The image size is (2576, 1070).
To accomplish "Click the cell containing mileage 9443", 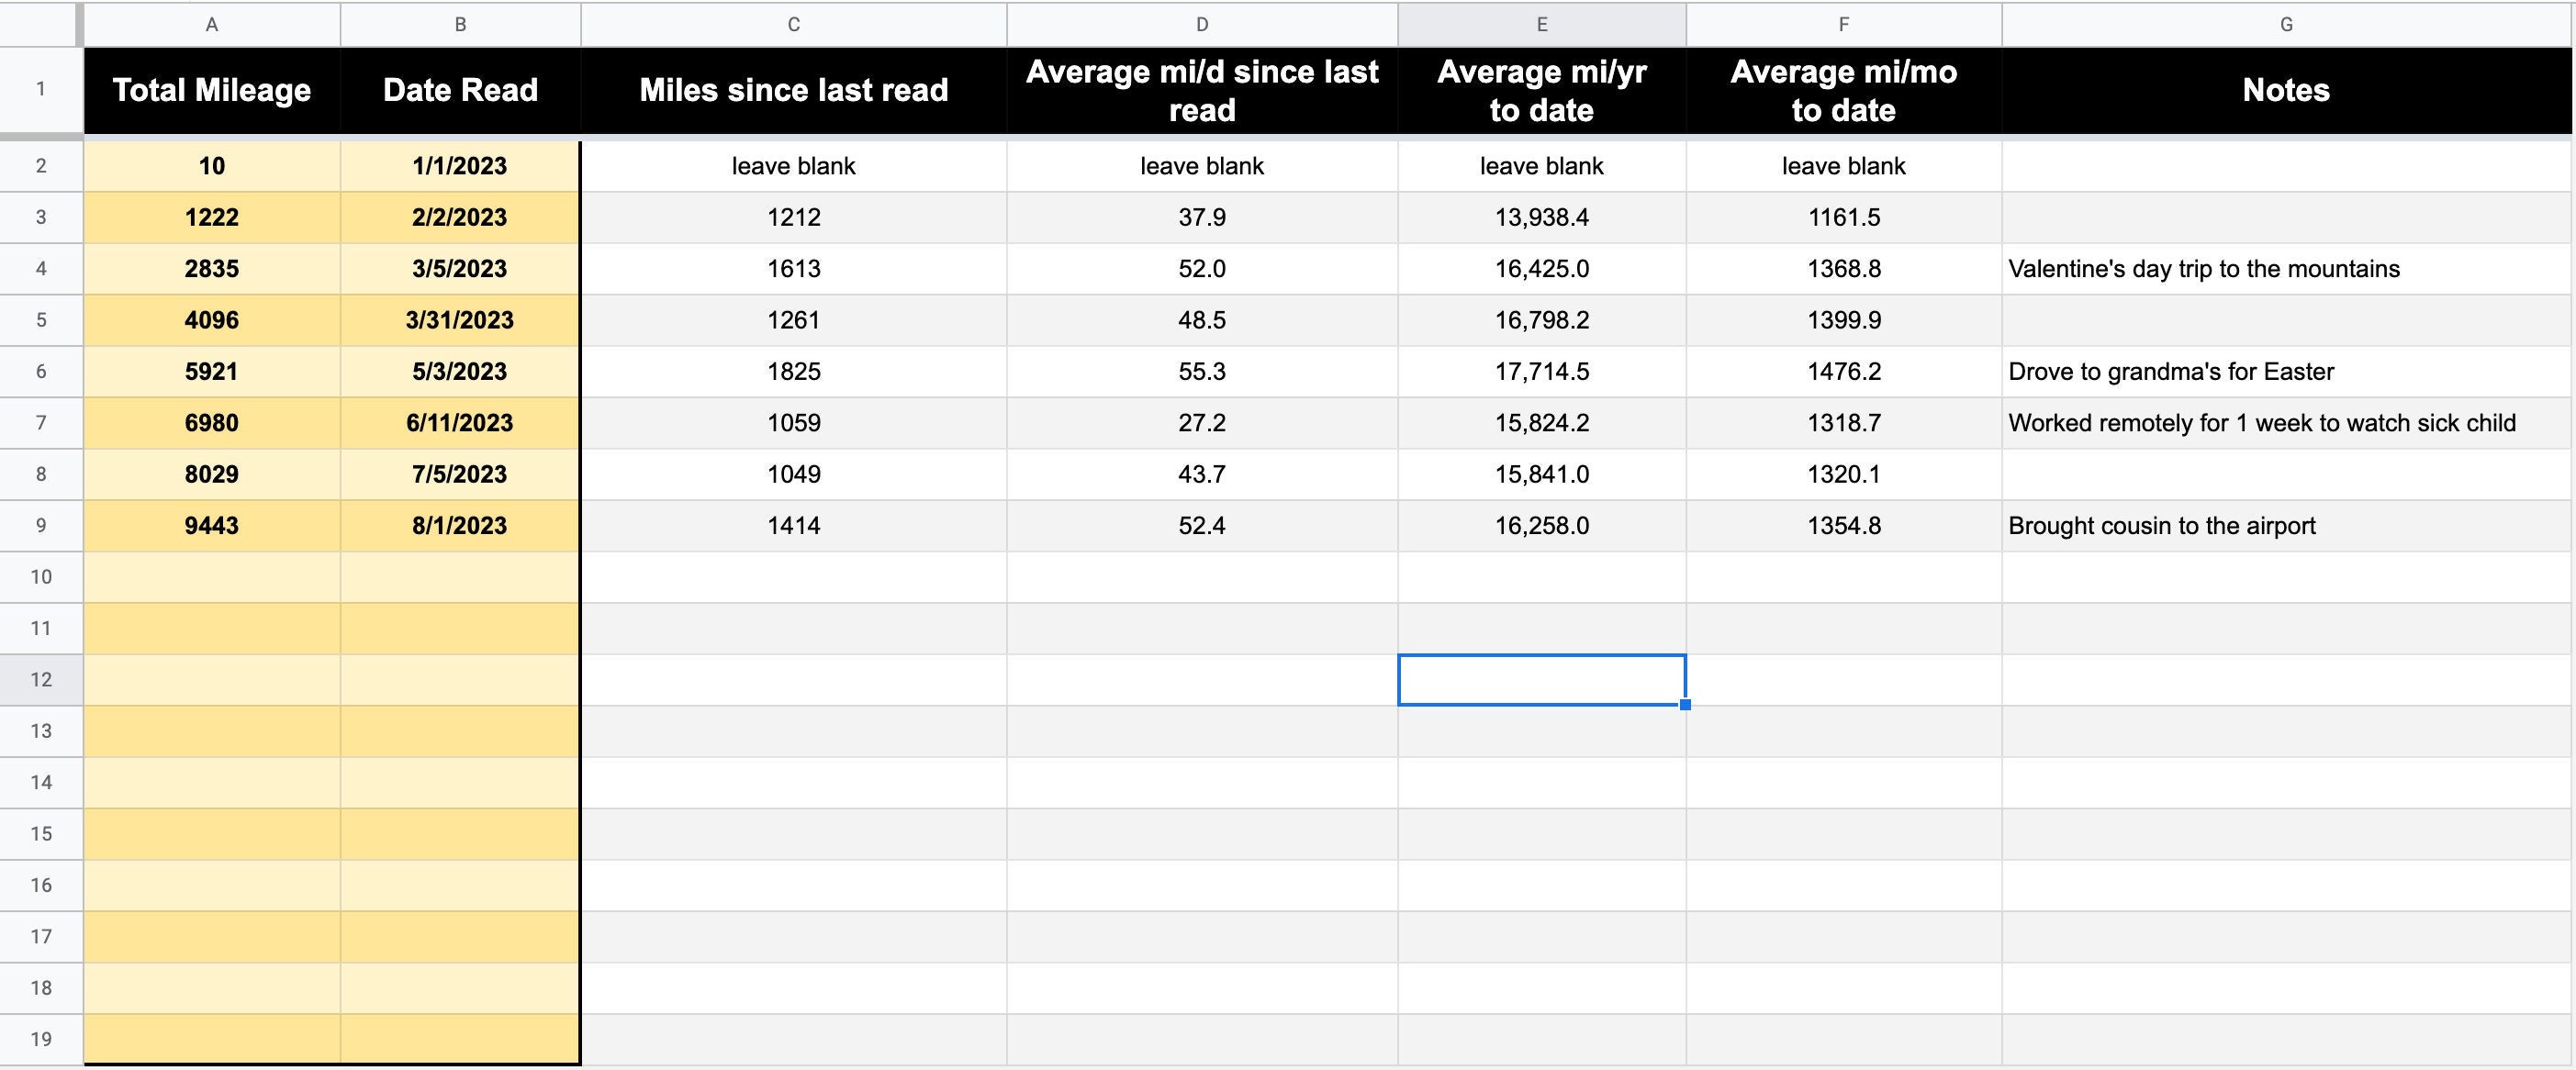I will tap(211, 525).
